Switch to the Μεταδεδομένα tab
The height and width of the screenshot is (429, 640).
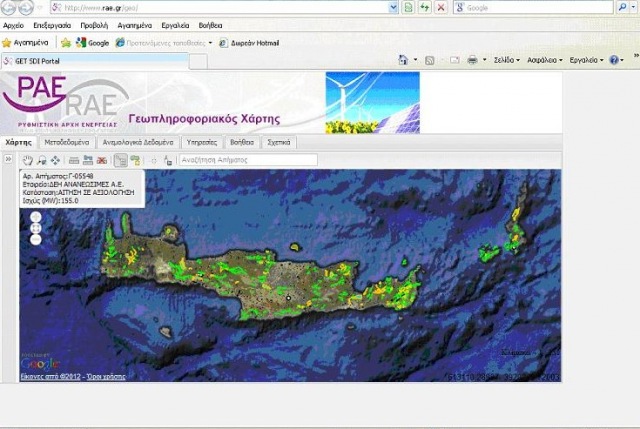68,143
